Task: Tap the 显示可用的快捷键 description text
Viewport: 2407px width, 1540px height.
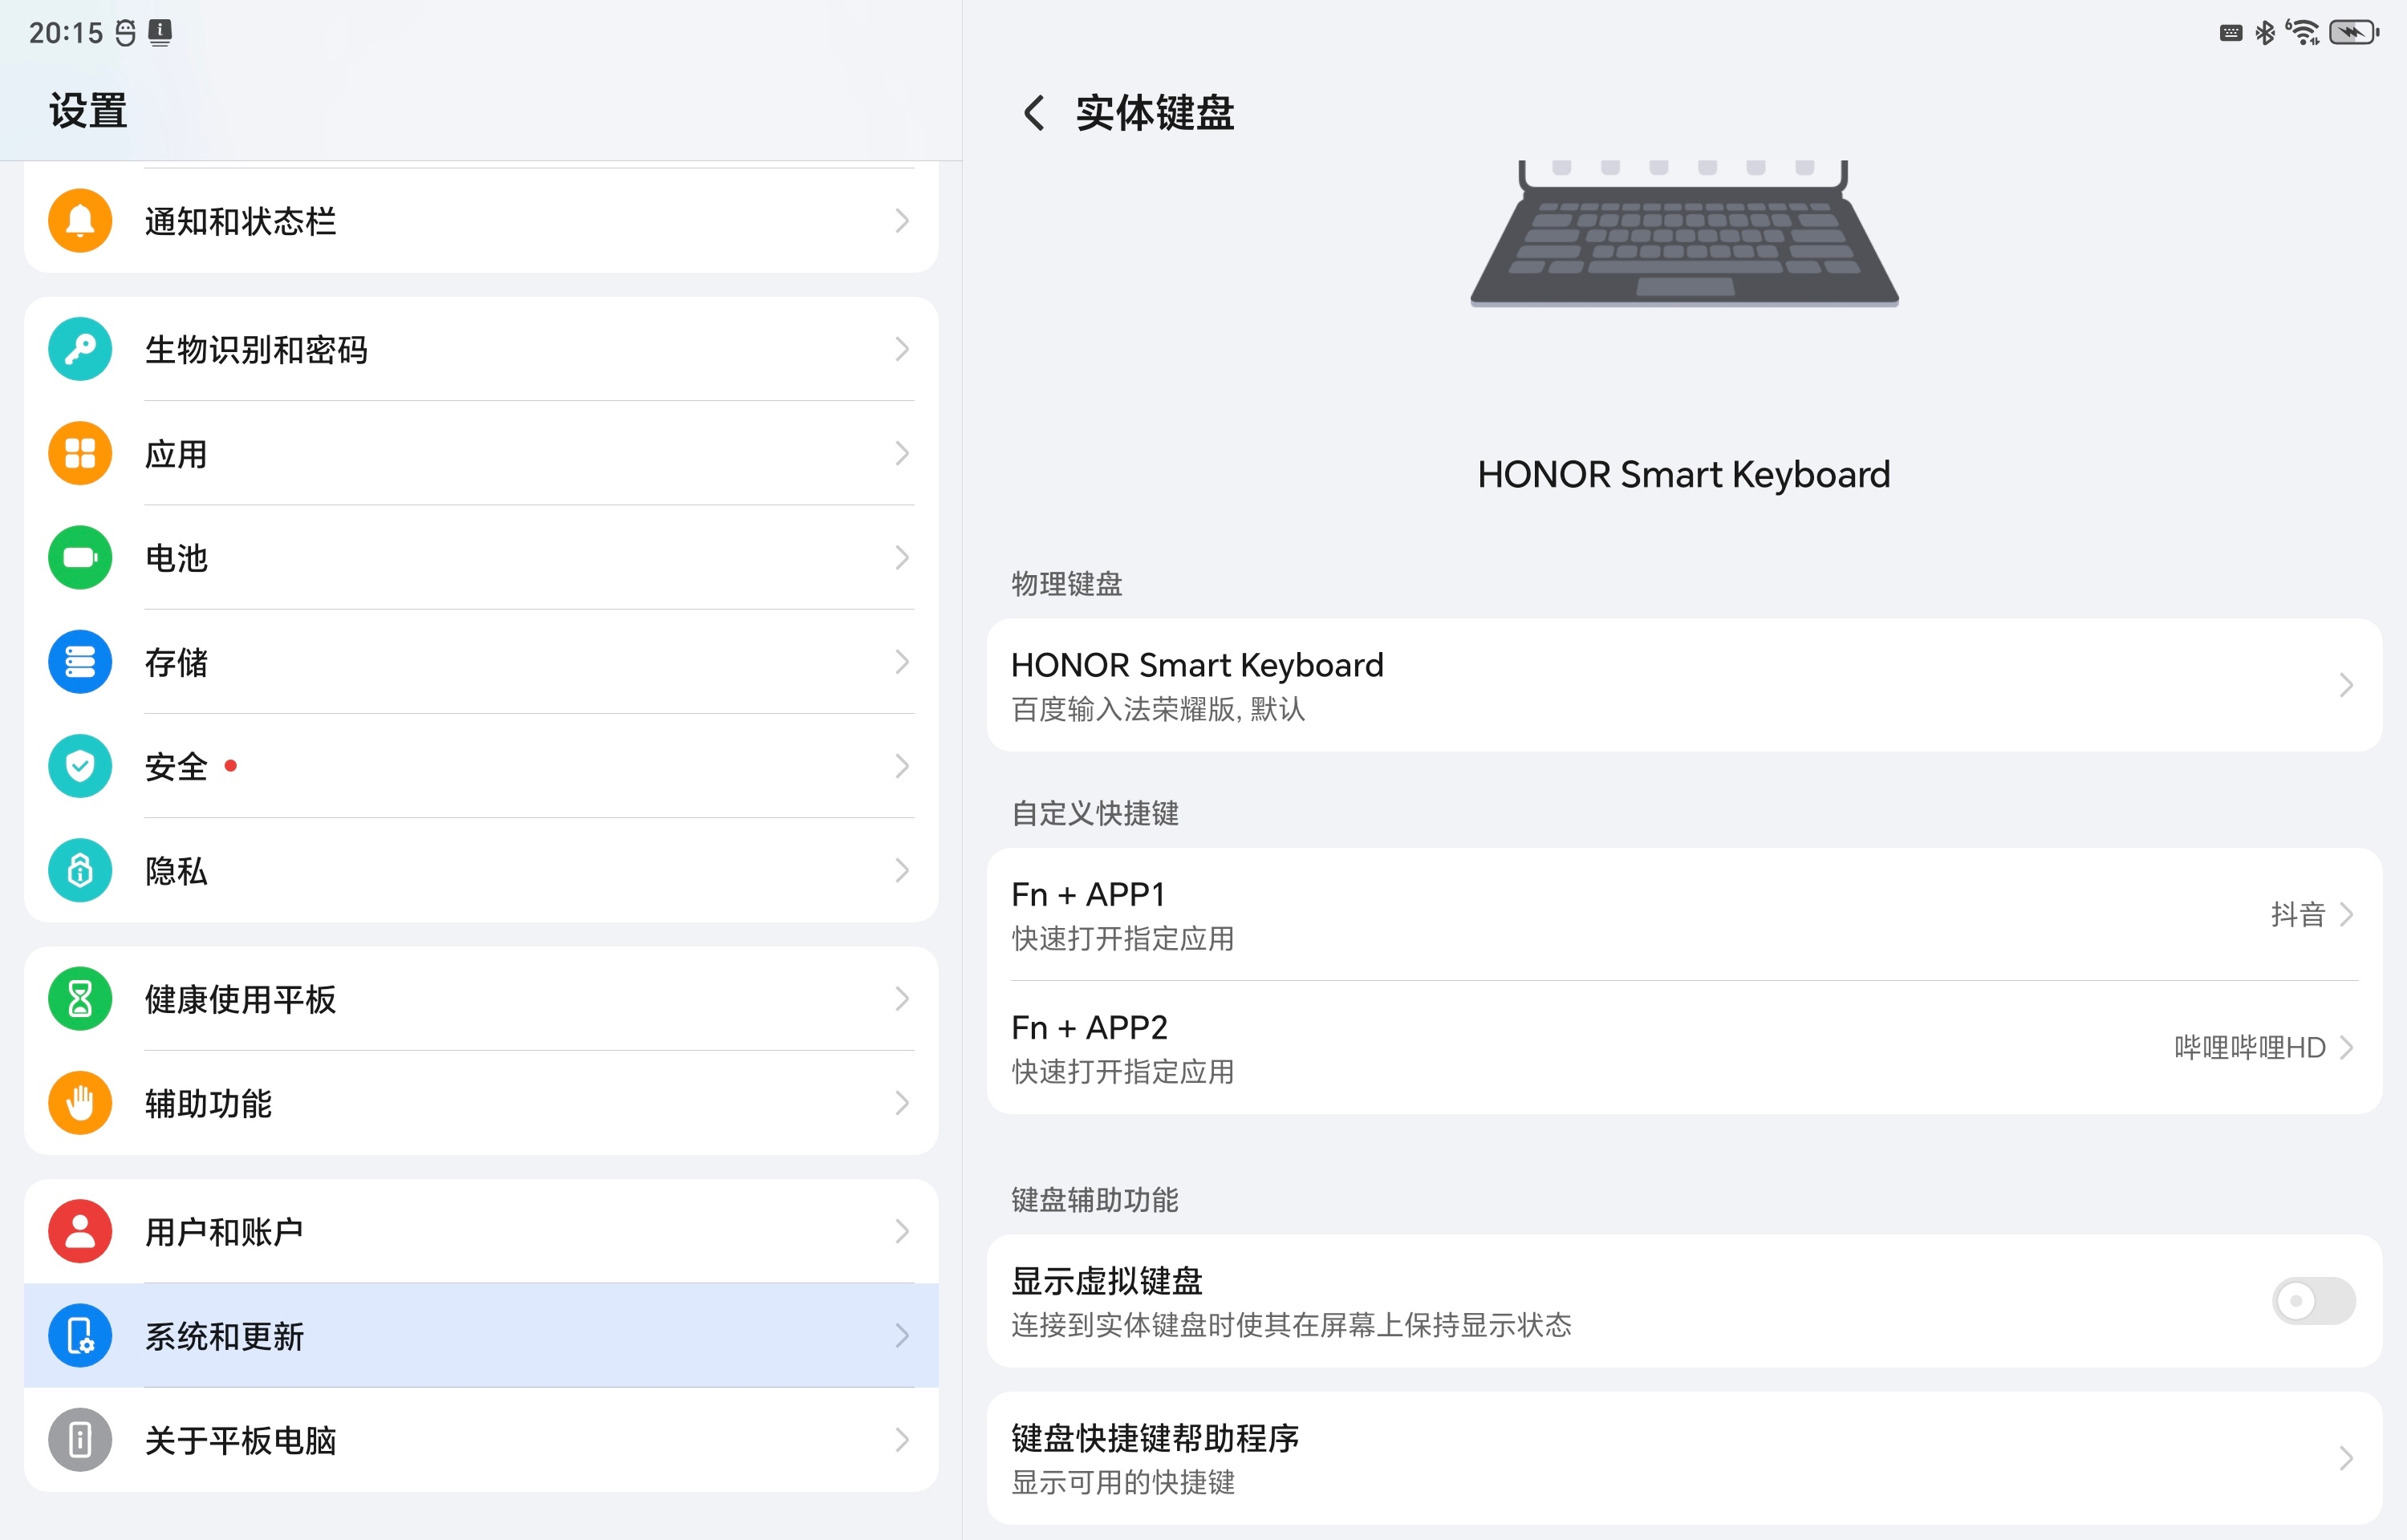Action: pos(1123,1482)
